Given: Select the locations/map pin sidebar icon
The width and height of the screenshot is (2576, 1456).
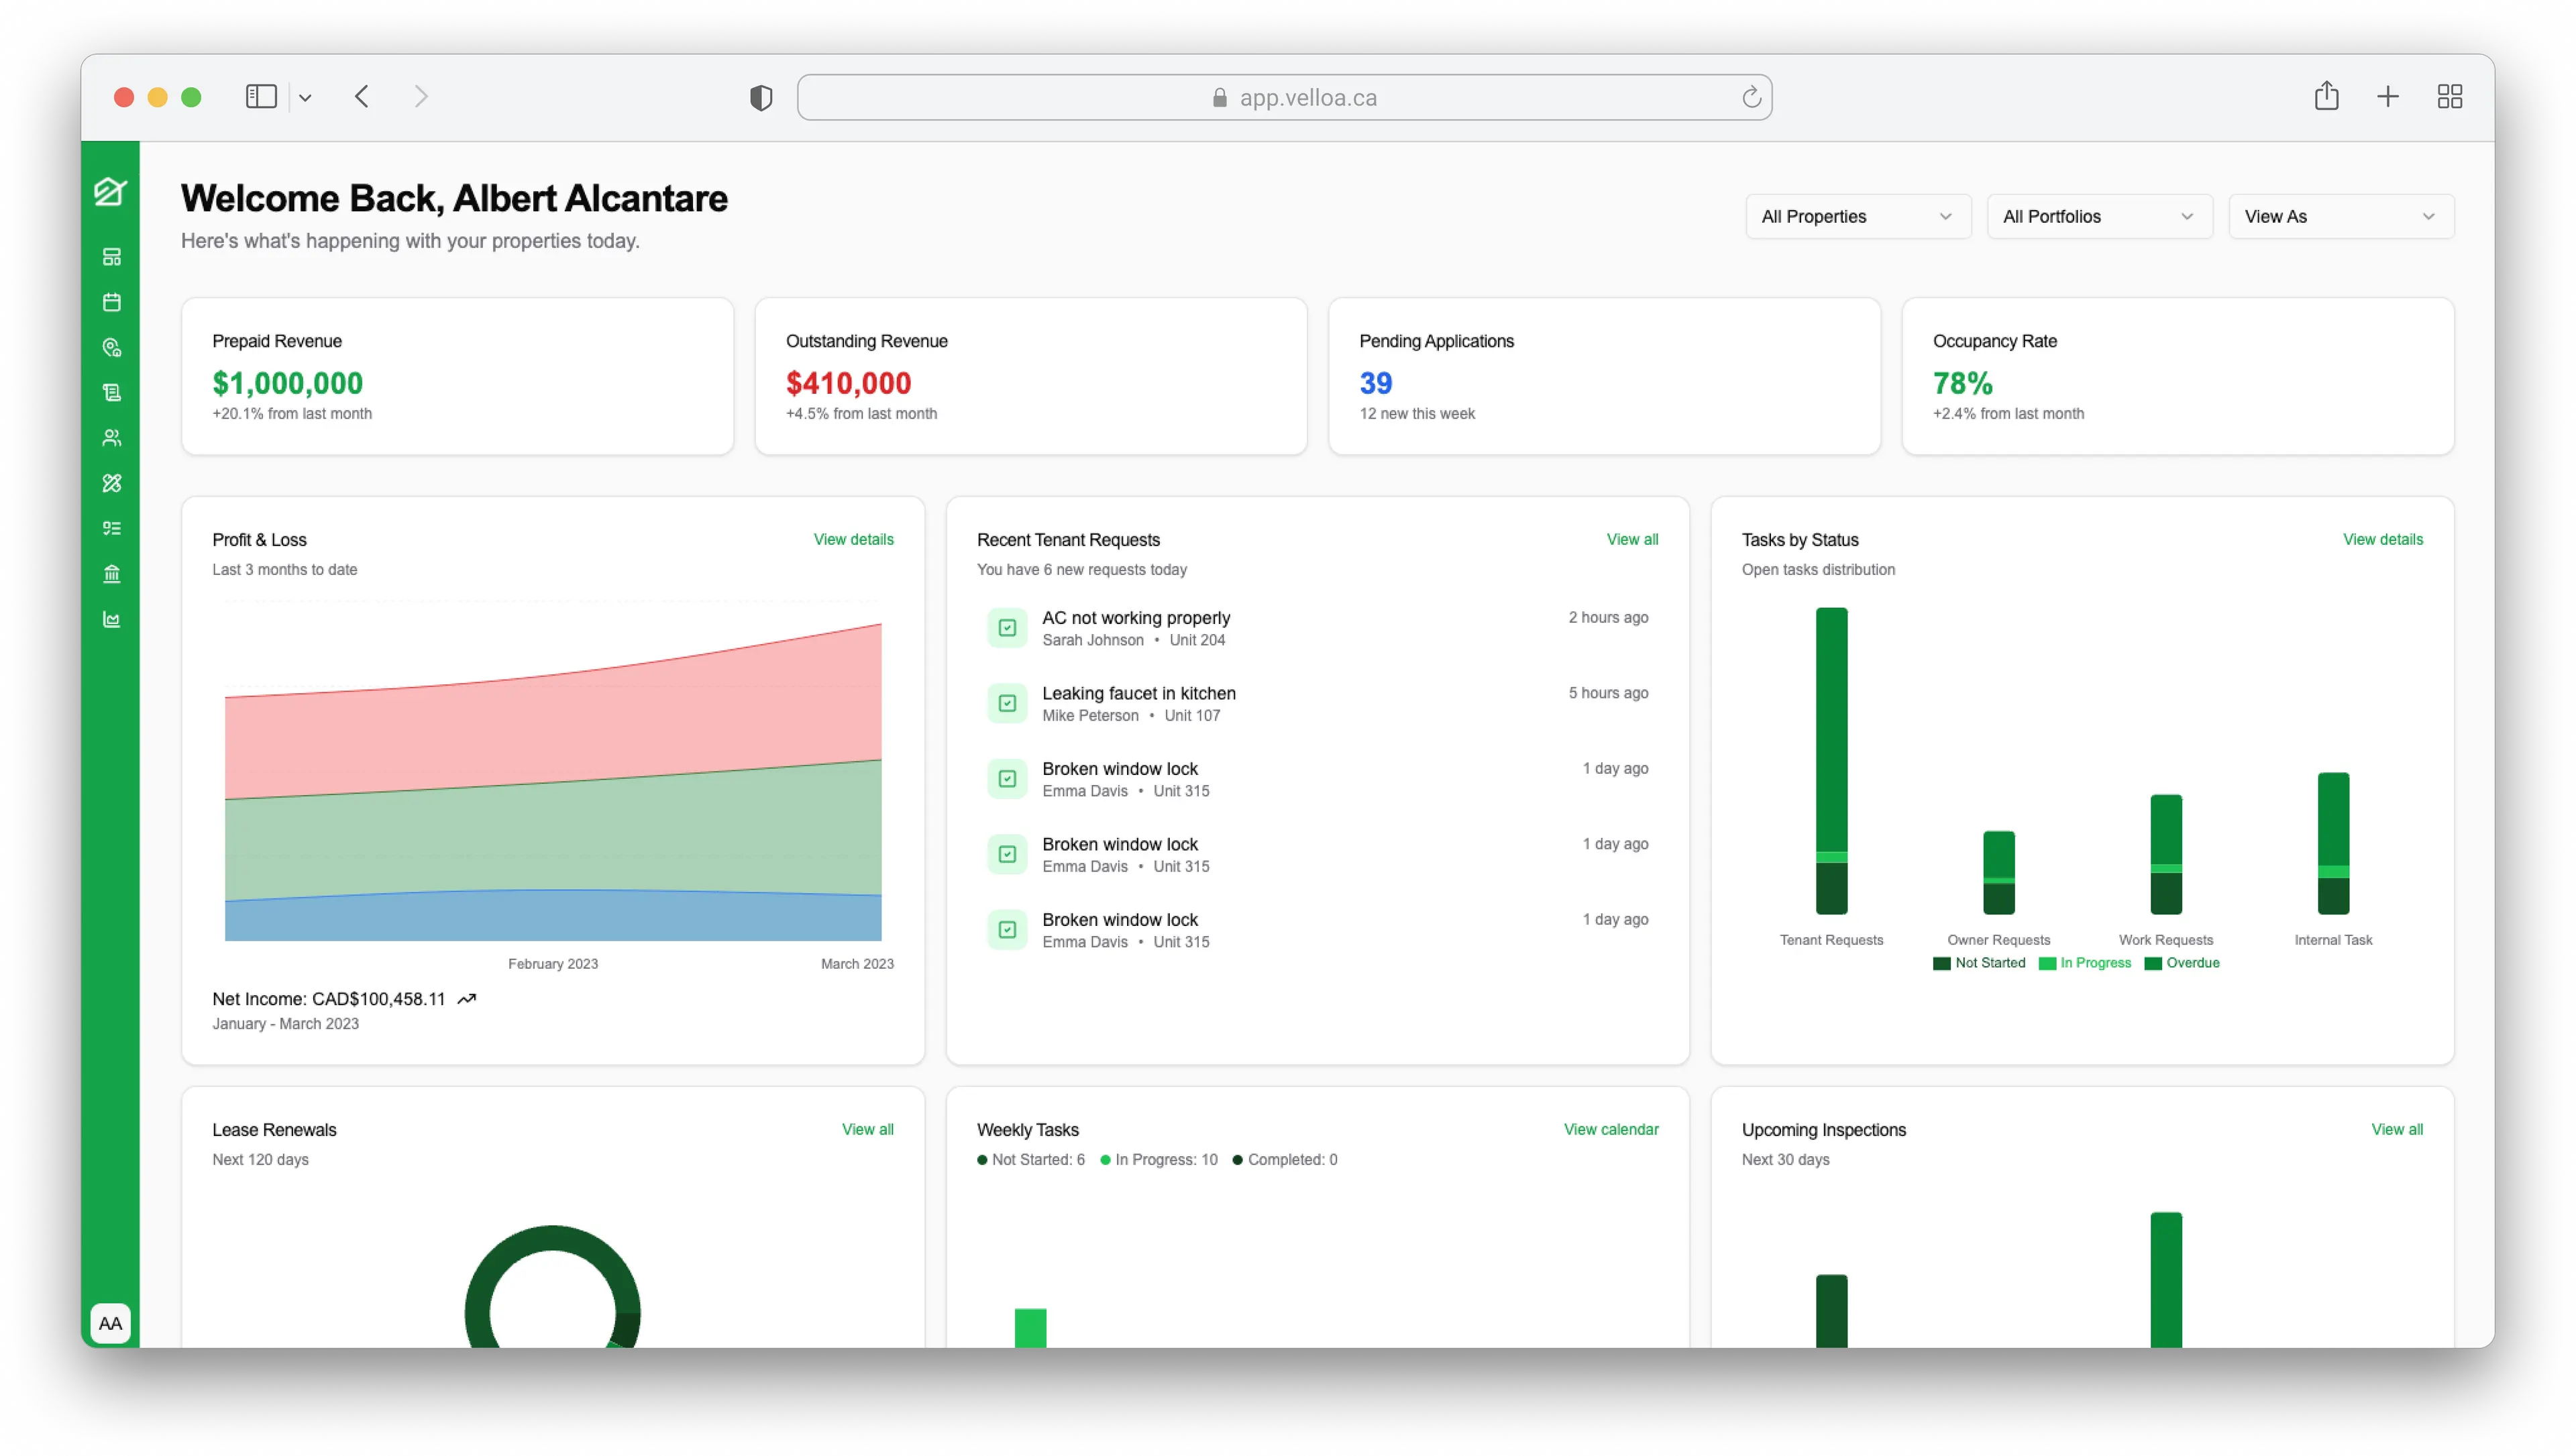Looking at the screenshot, I should (x=111, y=347).
